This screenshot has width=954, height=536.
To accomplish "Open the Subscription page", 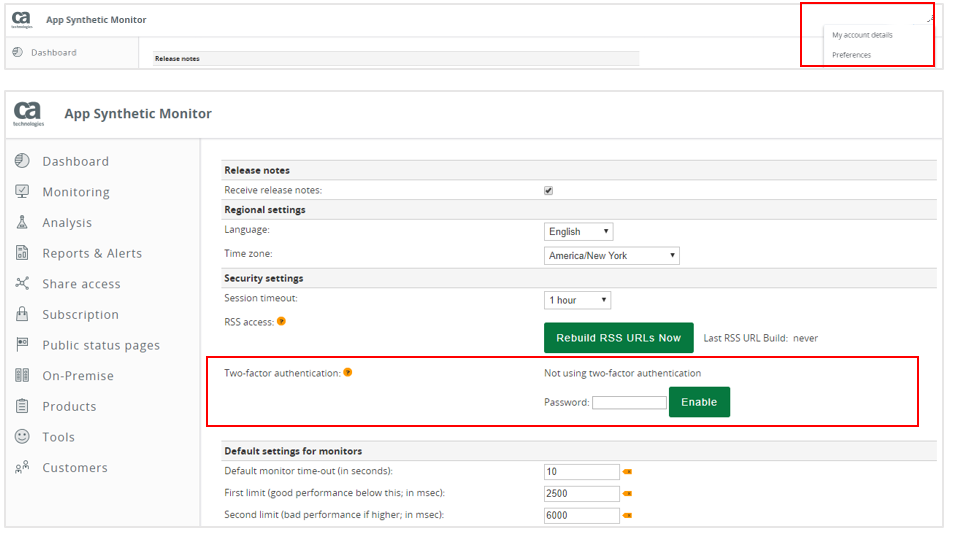I will (80, 315).
